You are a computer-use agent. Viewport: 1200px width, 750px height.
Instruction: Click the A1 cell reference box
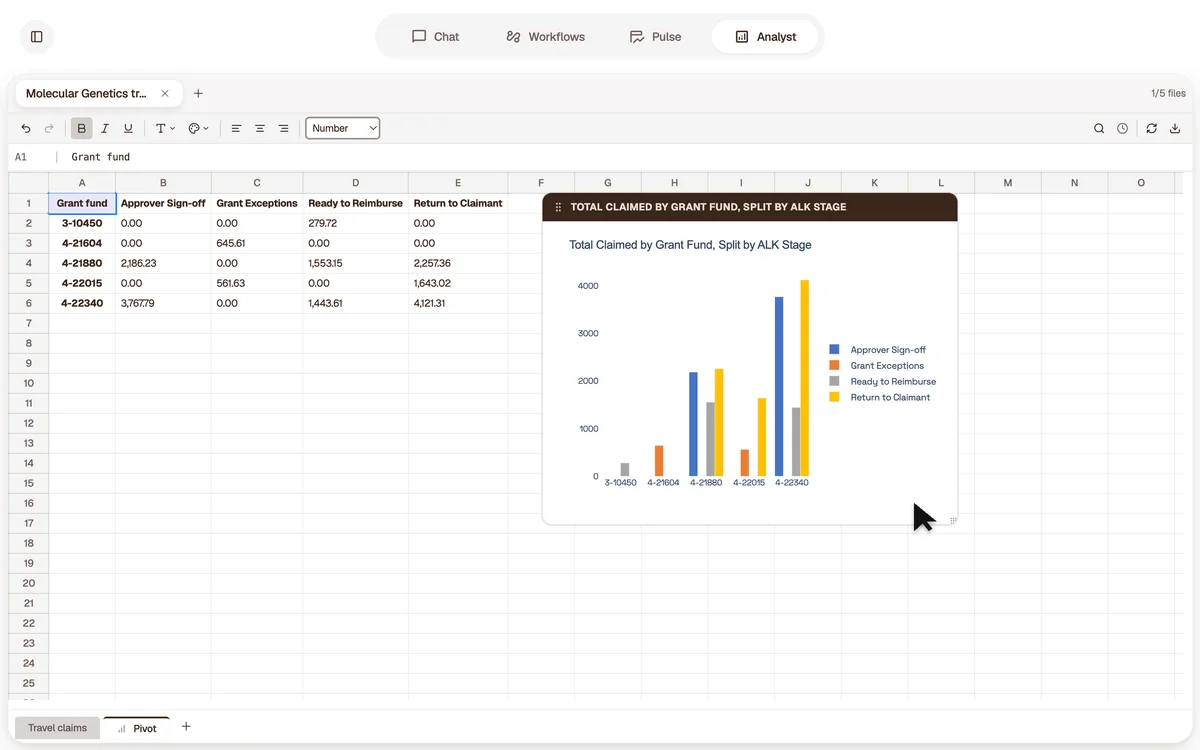point(22,157)
